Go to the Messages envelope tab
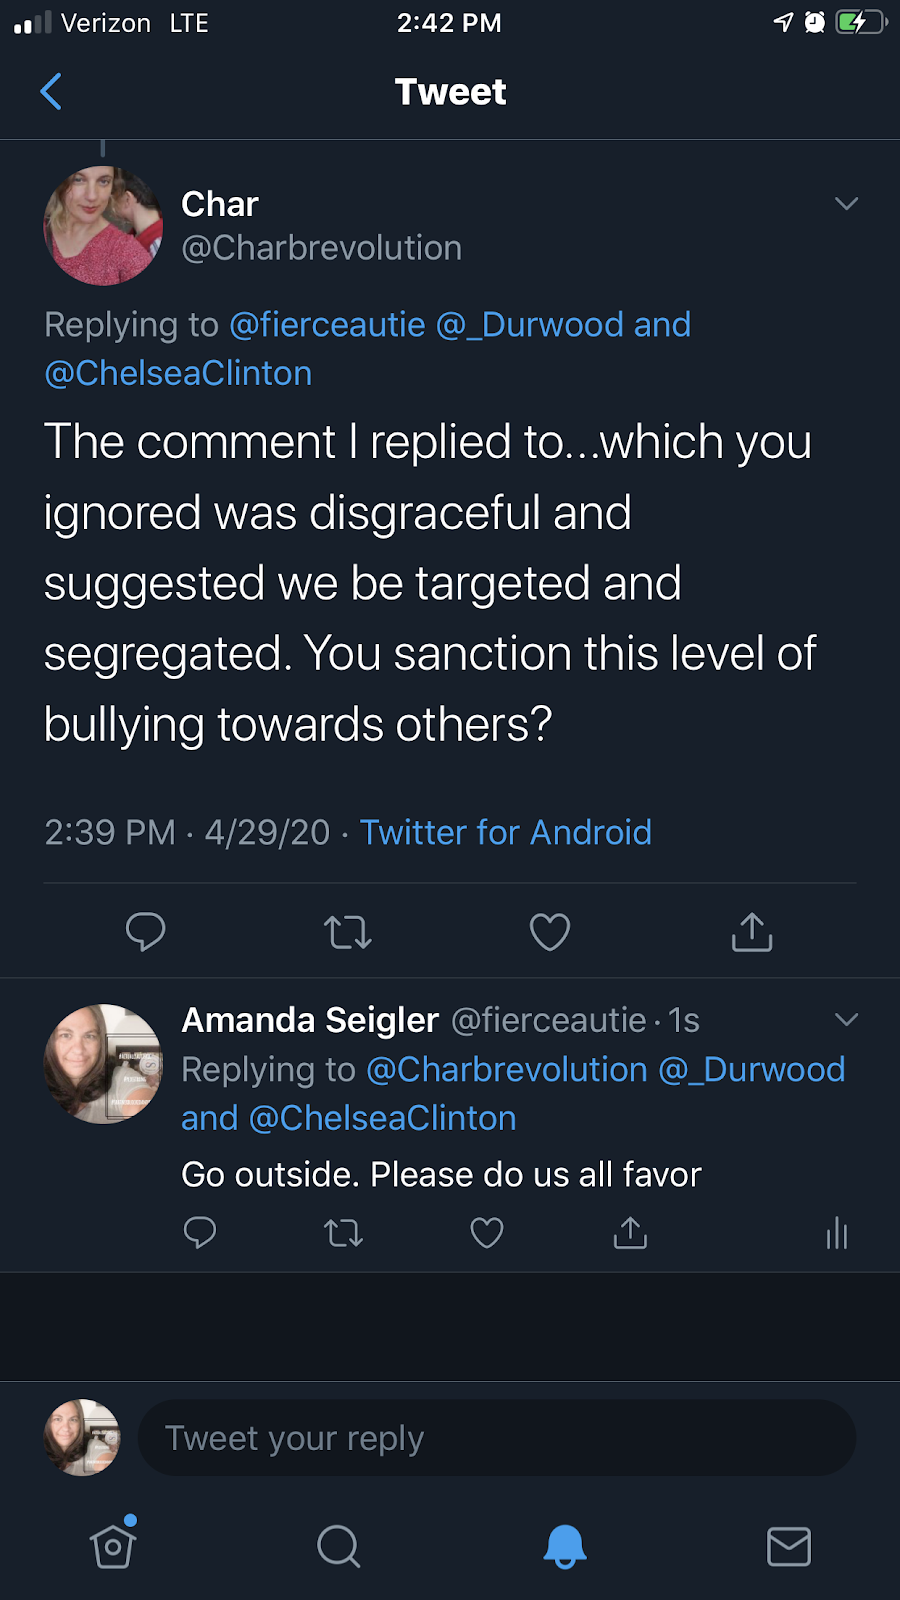The width and height of the screenshot is (900, 1600). [x=789, y=1546]
